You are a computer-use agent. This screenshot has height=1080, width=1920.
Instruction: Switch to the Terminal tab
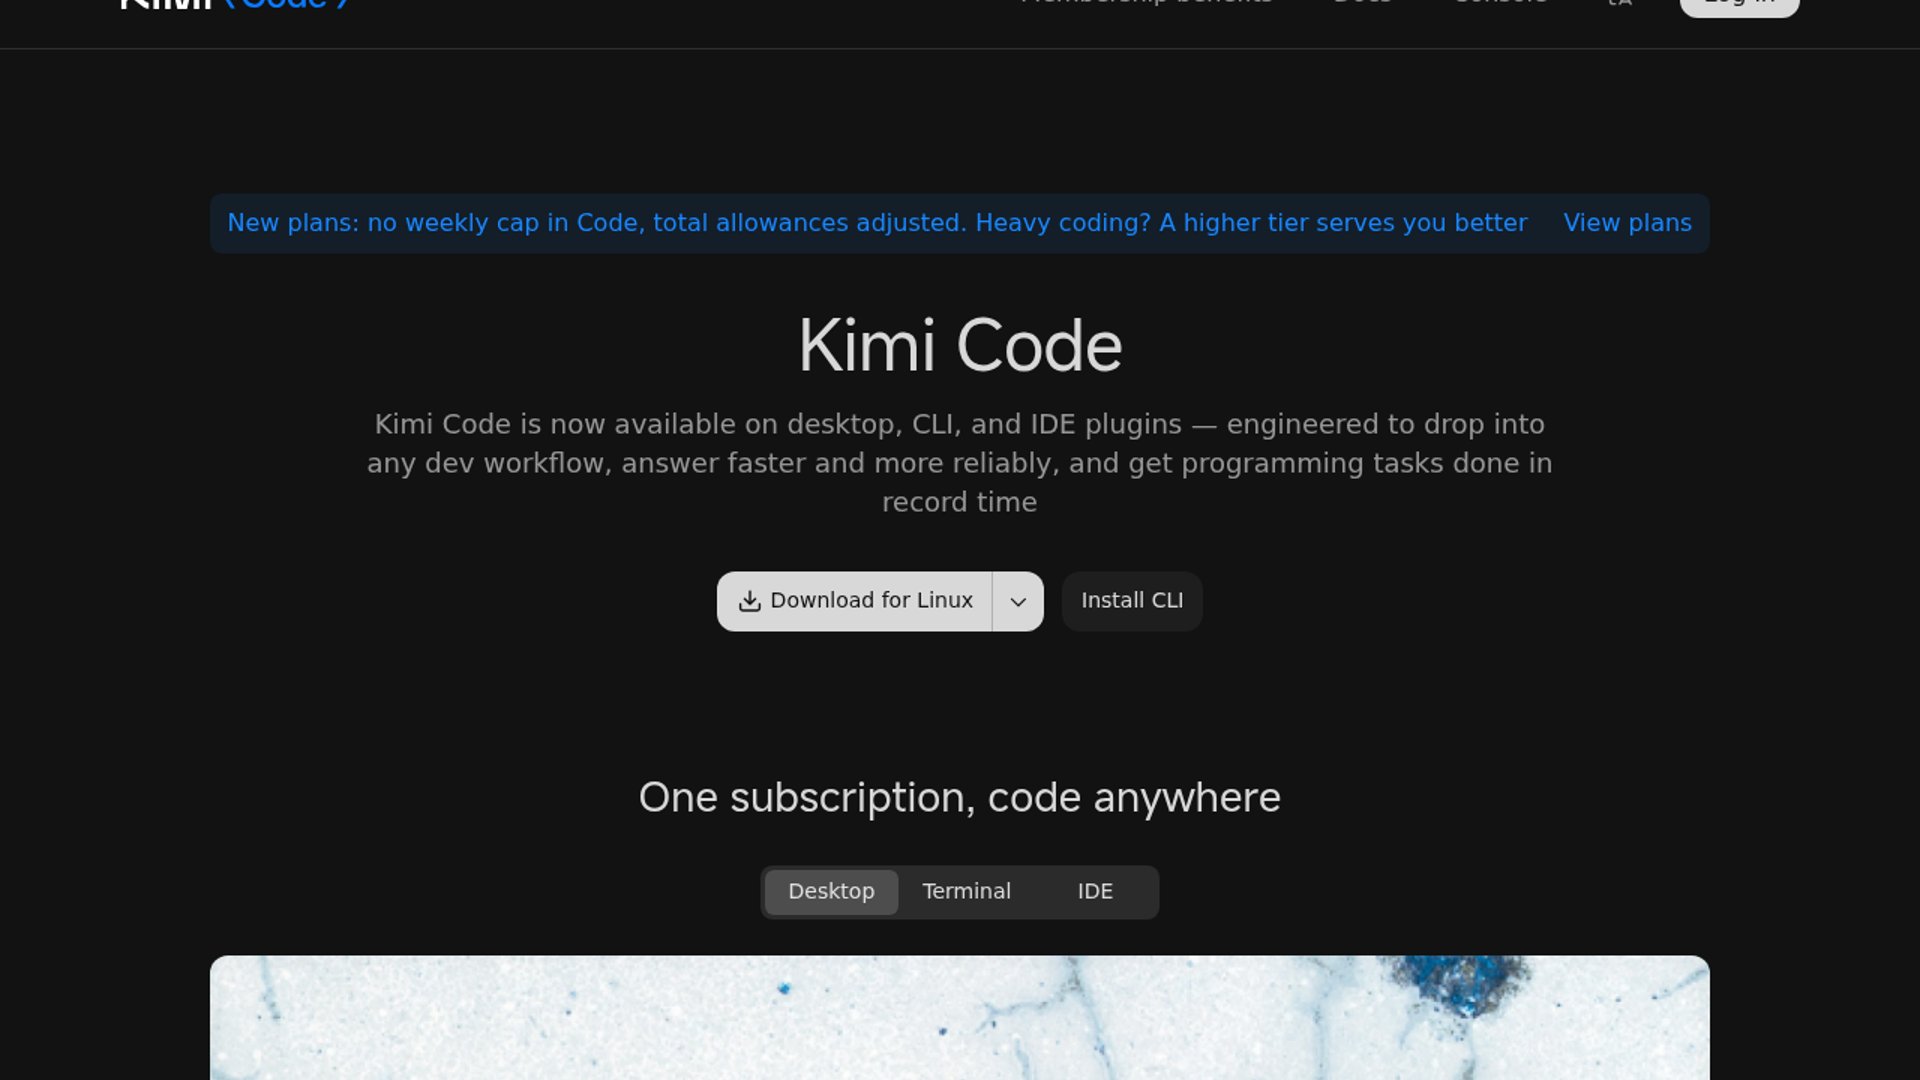[966, 891]
